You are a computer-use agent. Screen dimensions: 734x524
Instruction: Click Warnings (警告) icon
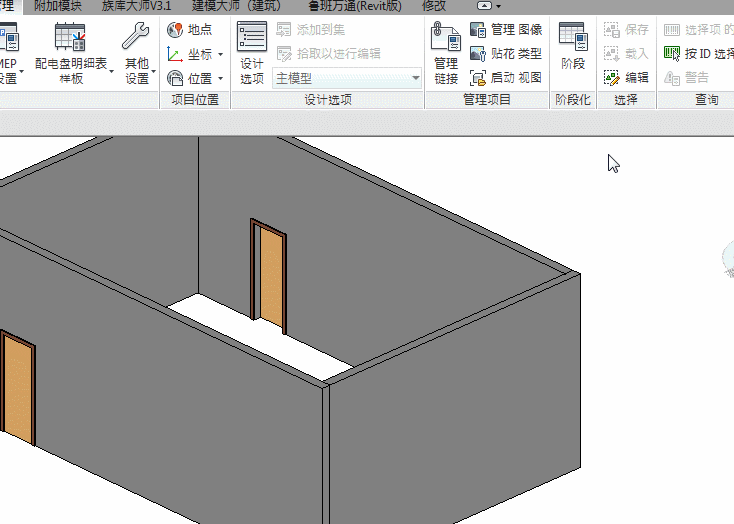coord(672,78)
